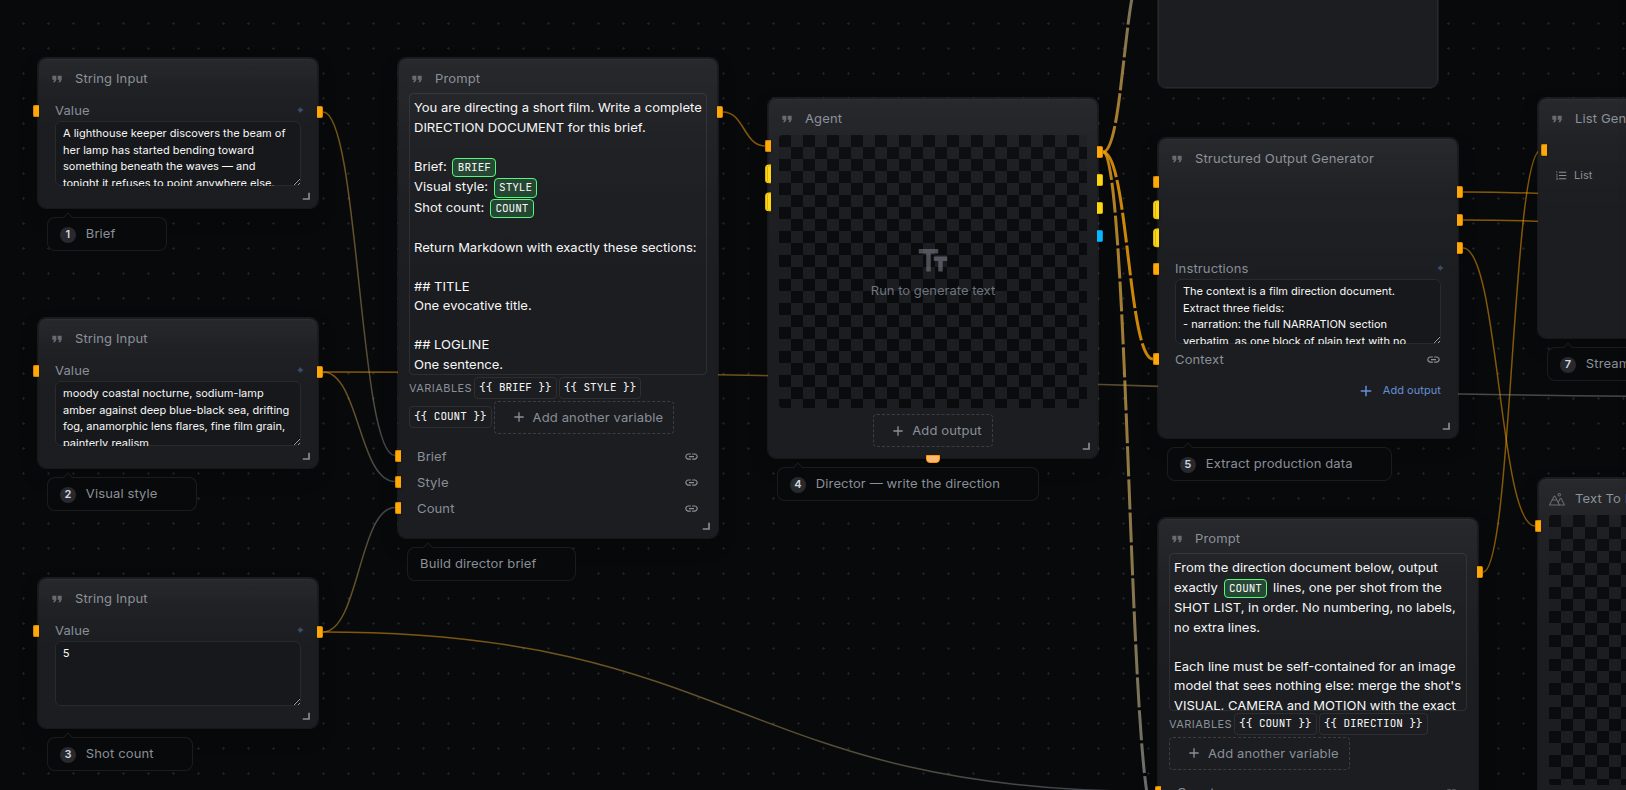Click the Run to generate text placeholder

click(x=933, y=291)
